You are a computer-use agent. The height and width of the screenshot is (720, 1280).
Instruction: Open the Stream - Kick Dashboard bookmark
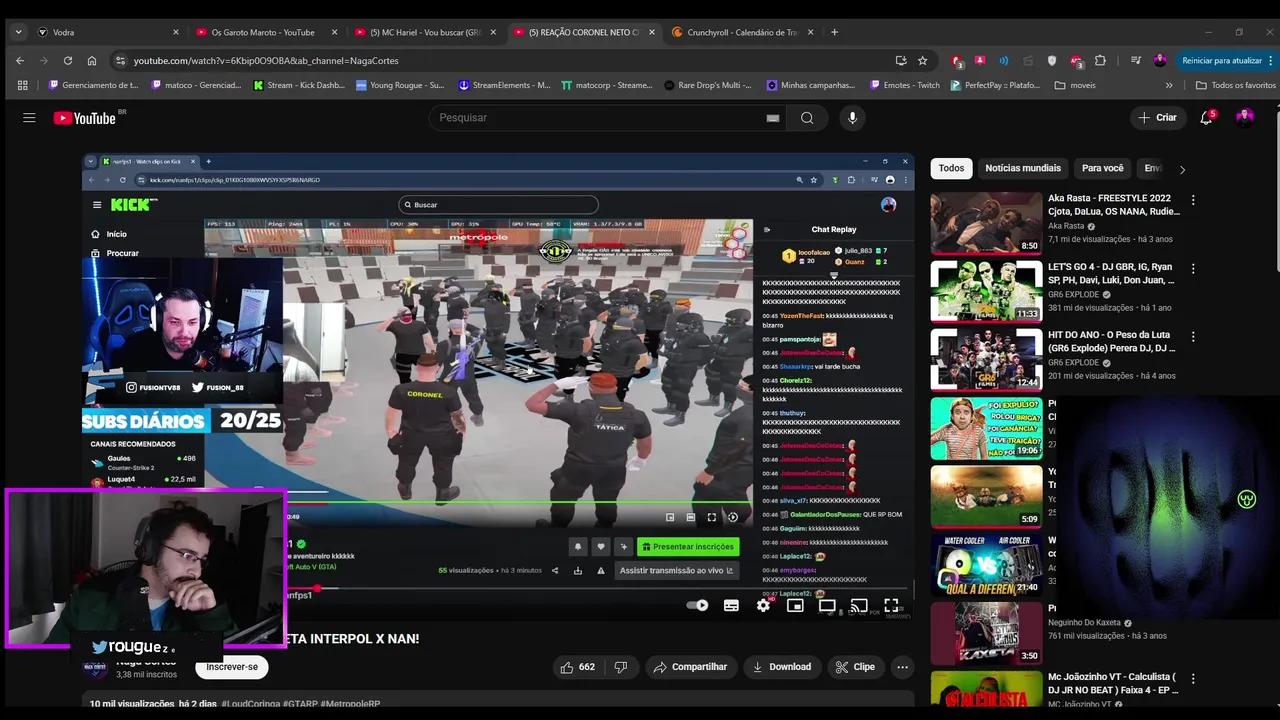pos(299,85)
